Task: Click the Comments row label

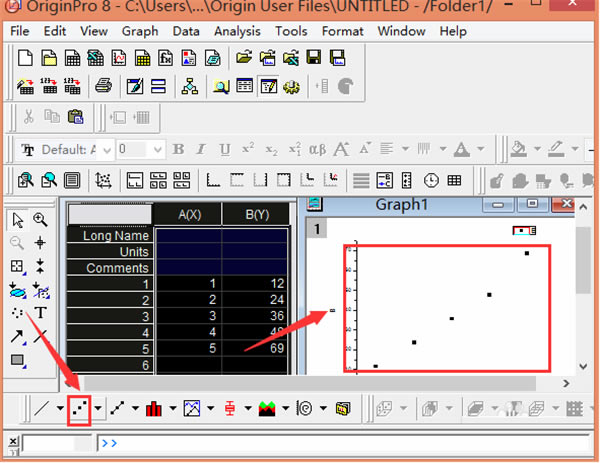Action: coord(110,268)
